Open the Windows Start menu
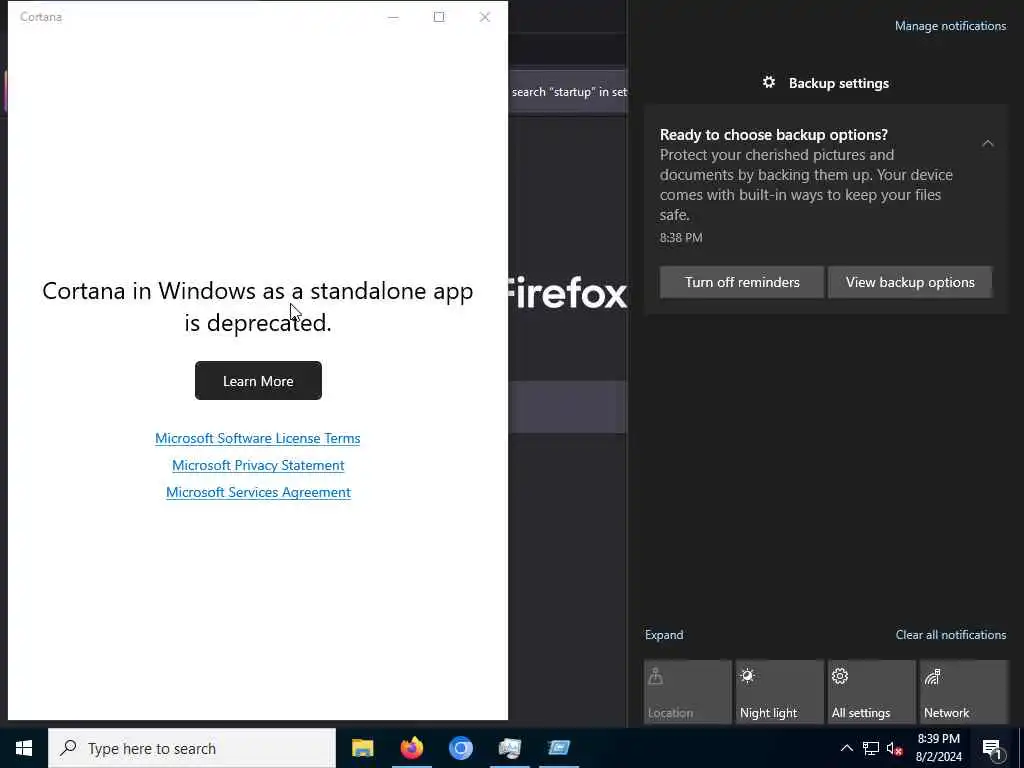Image resolution: width=1024 pixels, height=768 pixels. pyautogui.click(x=24, y=748)
